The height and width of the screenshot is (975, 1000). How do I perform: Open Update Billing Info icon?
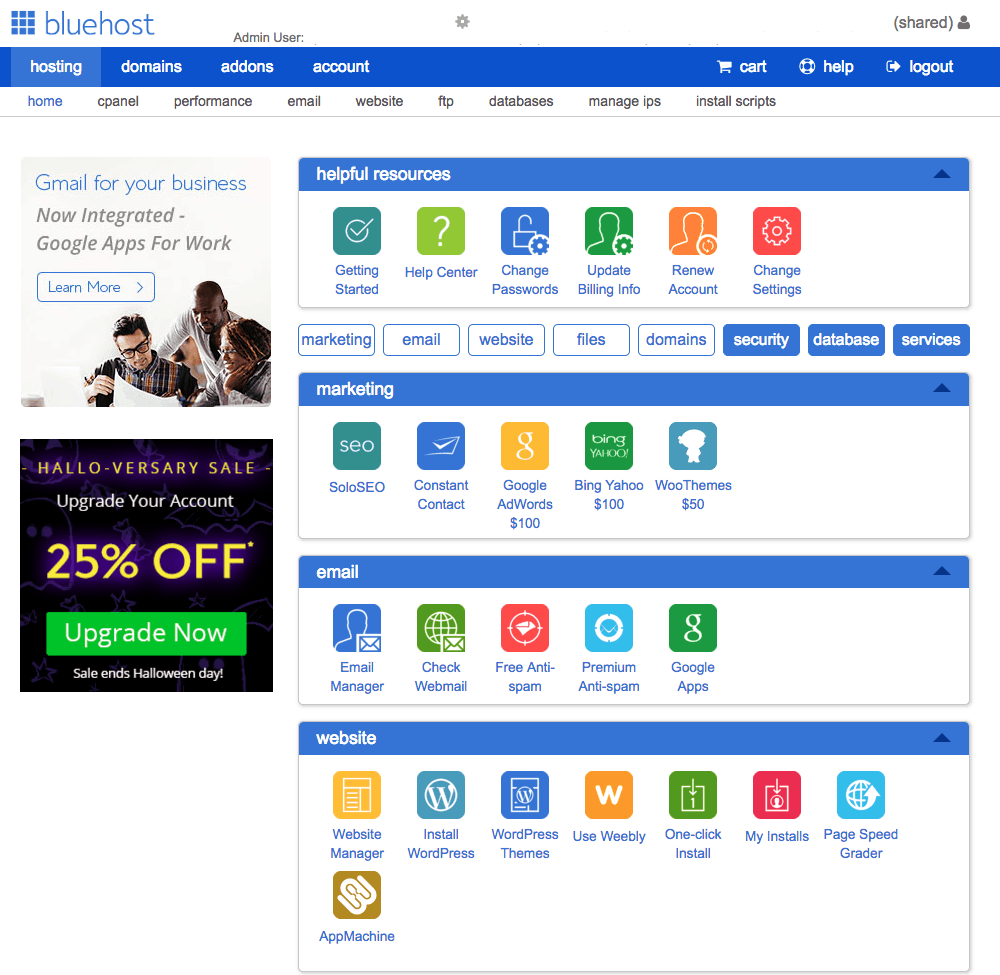[609, 231]
